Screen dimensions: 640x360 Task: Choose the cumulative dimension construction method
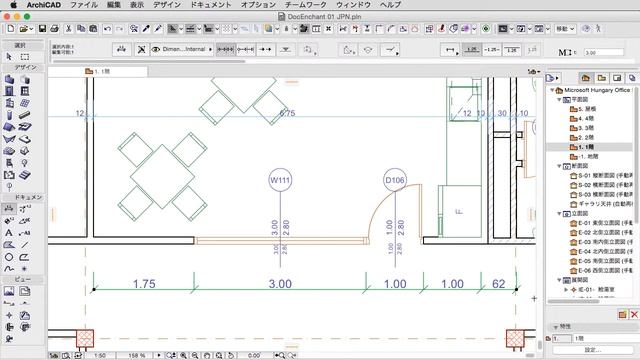coord(245,49)
